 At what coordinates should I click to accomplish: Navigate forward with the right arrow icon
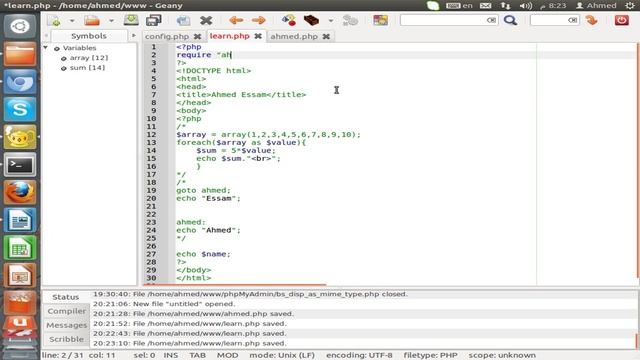(x=258, y=20)
